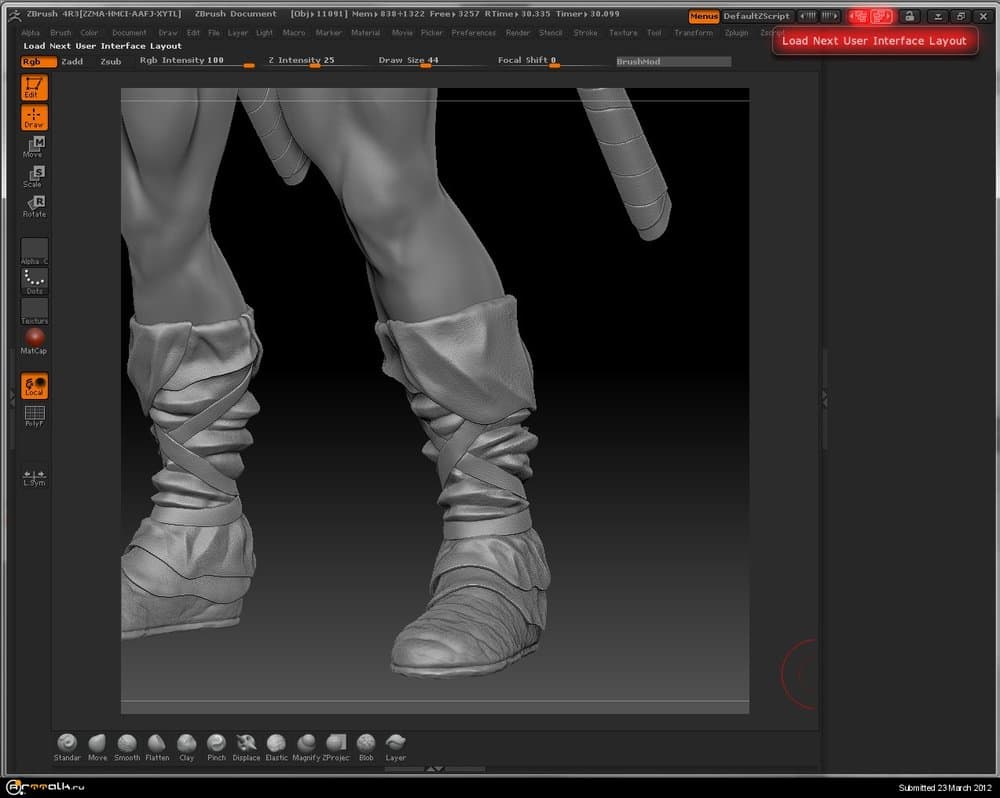The width and height of the screenshot is (1000, 798).
Task: Open the Alpha selector thumbnail
Action: [34, 251]
